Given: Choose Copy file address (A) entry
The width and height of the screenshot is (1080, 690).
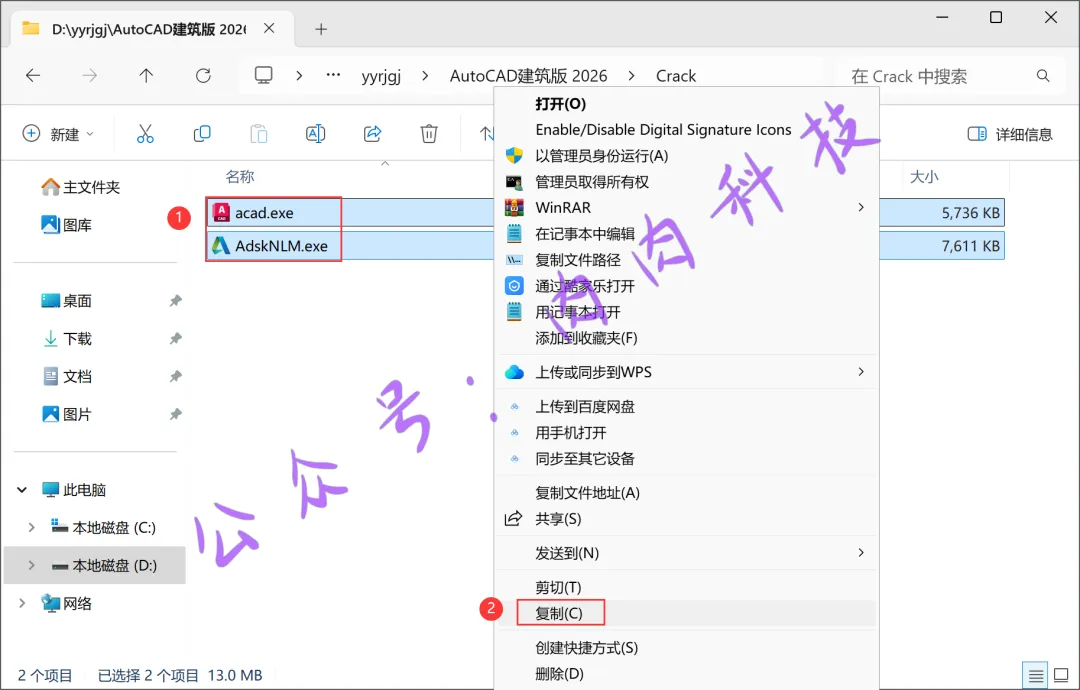Looking at the screenshot, I should (x=686, y=493).
